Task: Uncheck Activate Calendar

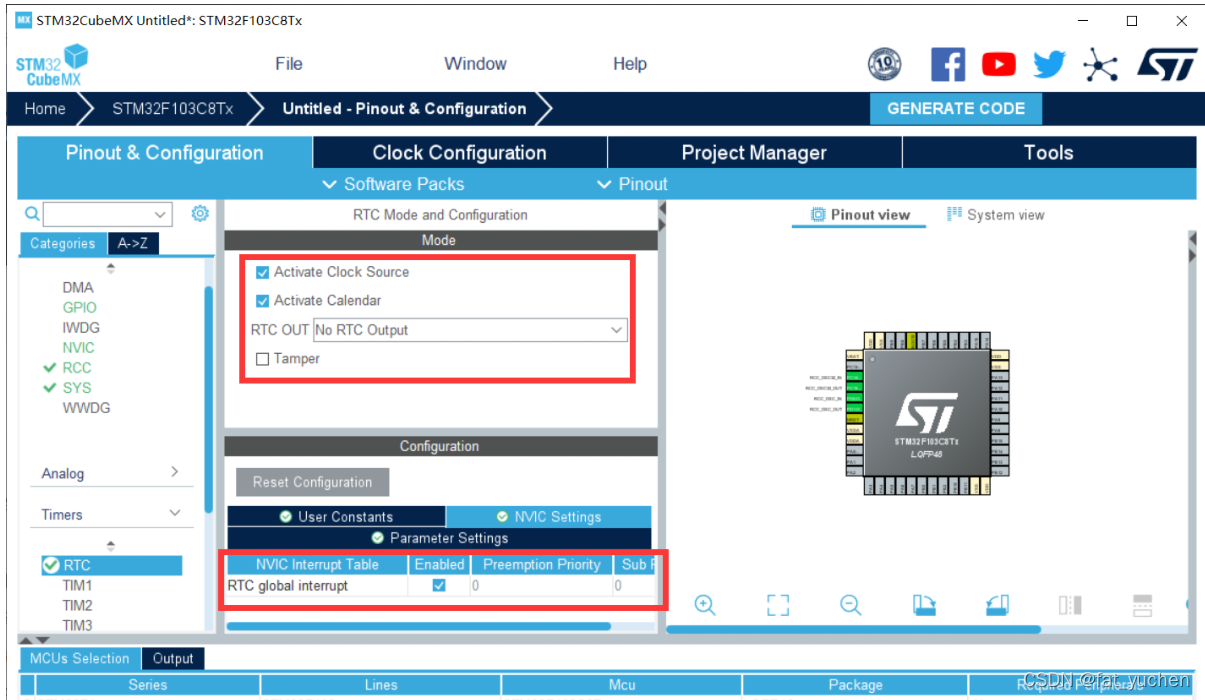Action: 262,300
